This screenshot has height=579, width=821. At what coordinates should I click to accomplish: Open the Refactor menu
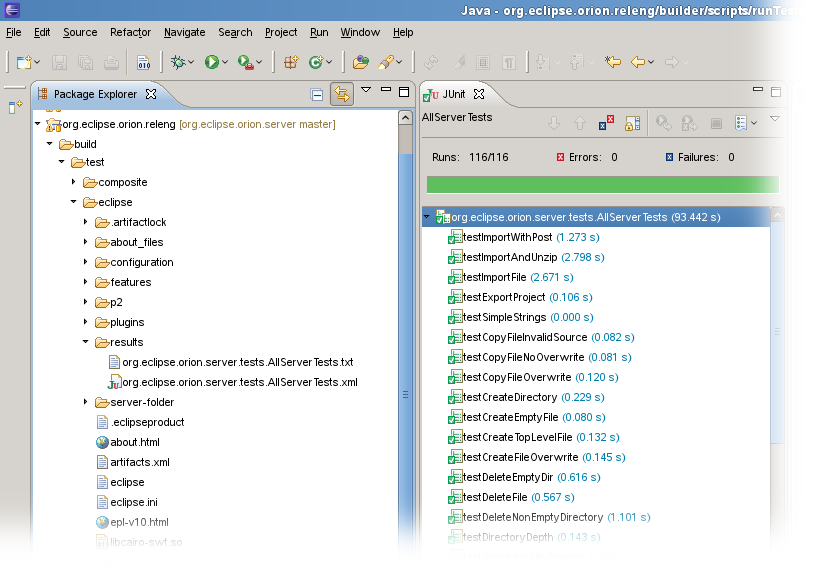coord(130,32)
